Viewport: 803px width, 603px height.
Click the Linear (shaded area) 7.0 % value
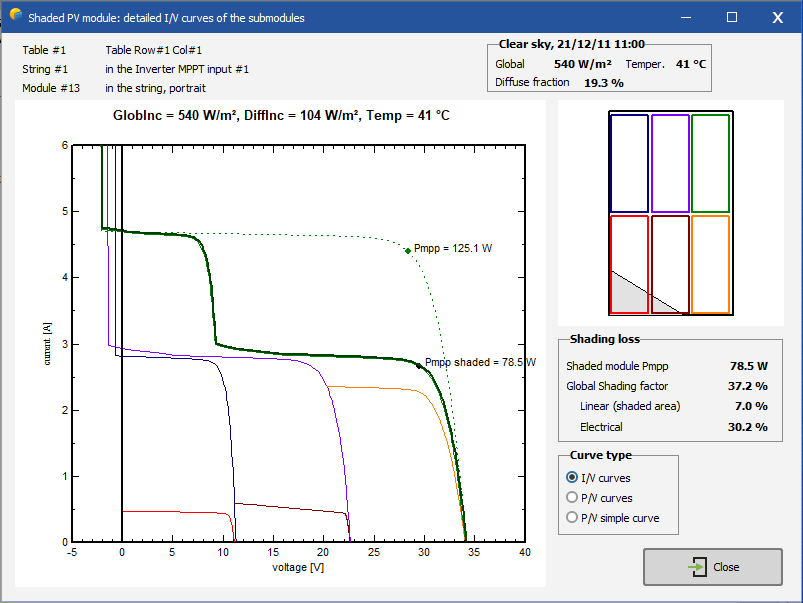751,406
